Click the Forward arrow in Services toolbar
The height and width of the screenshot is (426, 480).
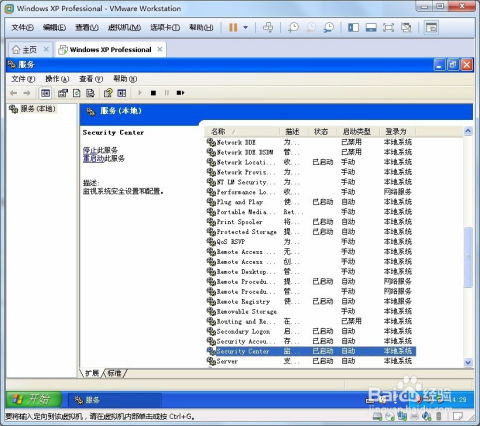(x=27, y=93)
